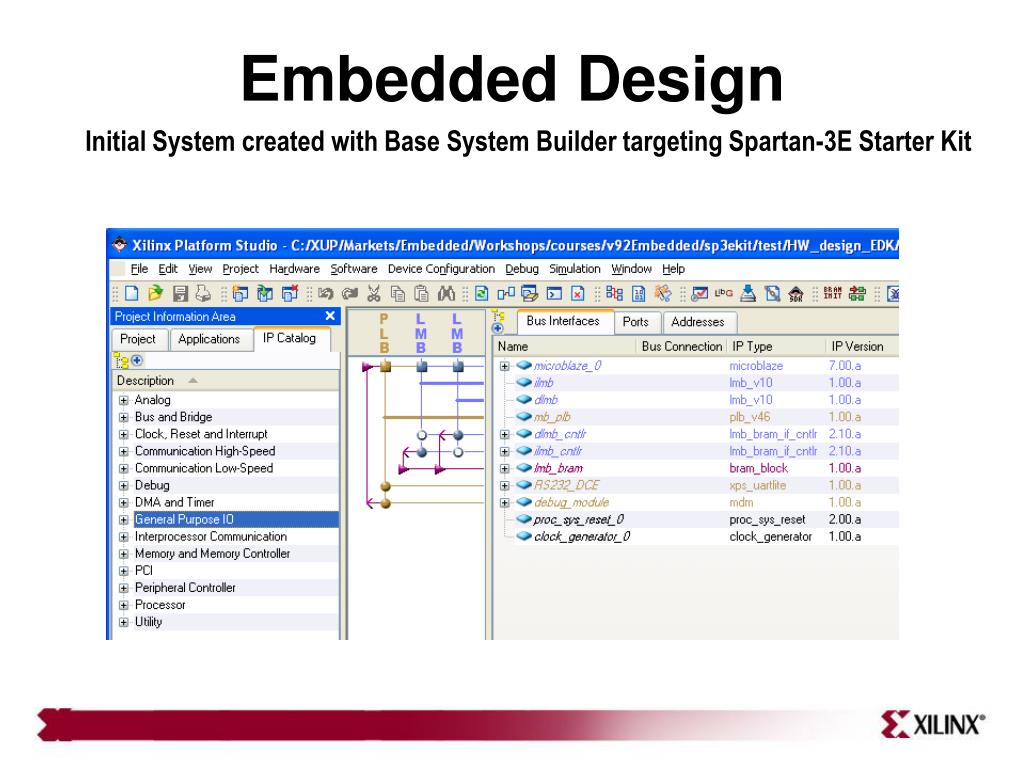Expand the Debug IP category
This screenshot has width=1024, height=768.
click(x=123, y=486)
